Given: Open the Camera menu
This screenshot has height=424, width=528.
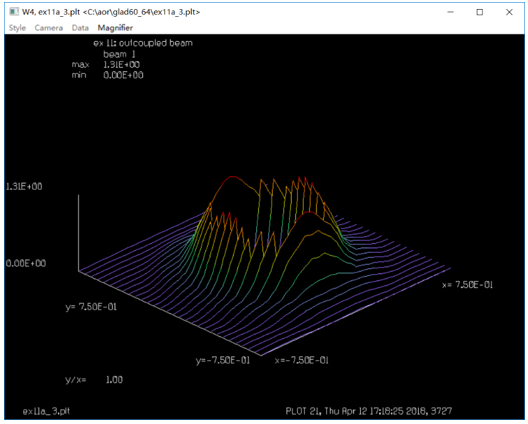Looking at the screenshot, I should pos(49,28).
